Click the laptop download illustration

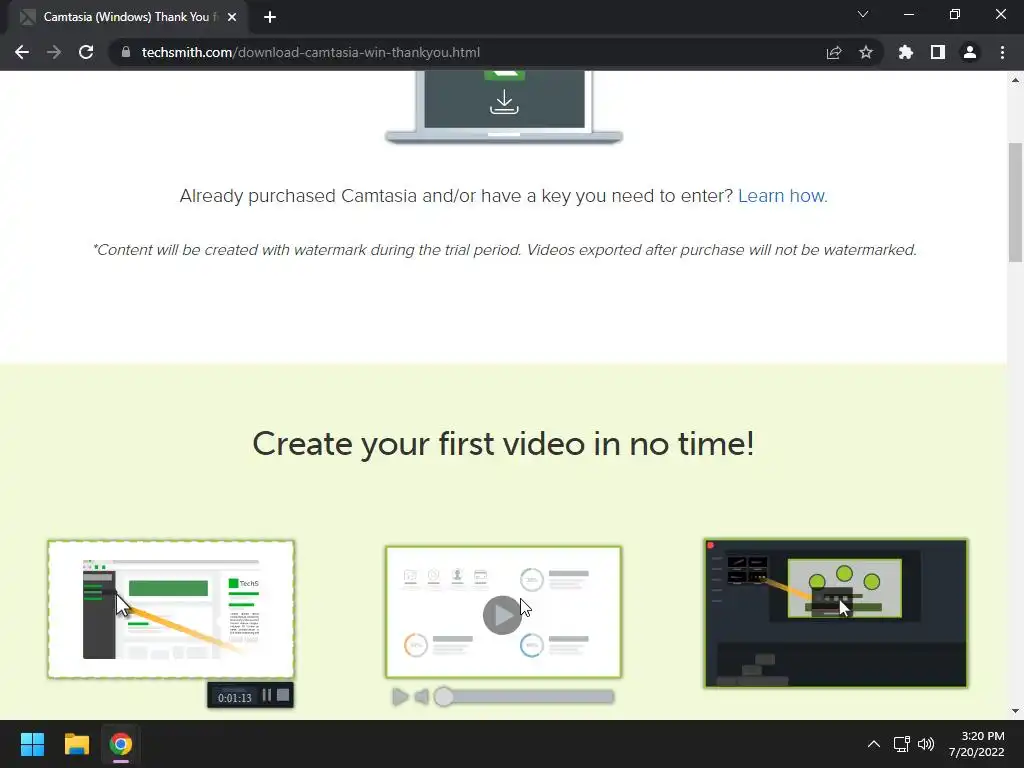[504, 107]
